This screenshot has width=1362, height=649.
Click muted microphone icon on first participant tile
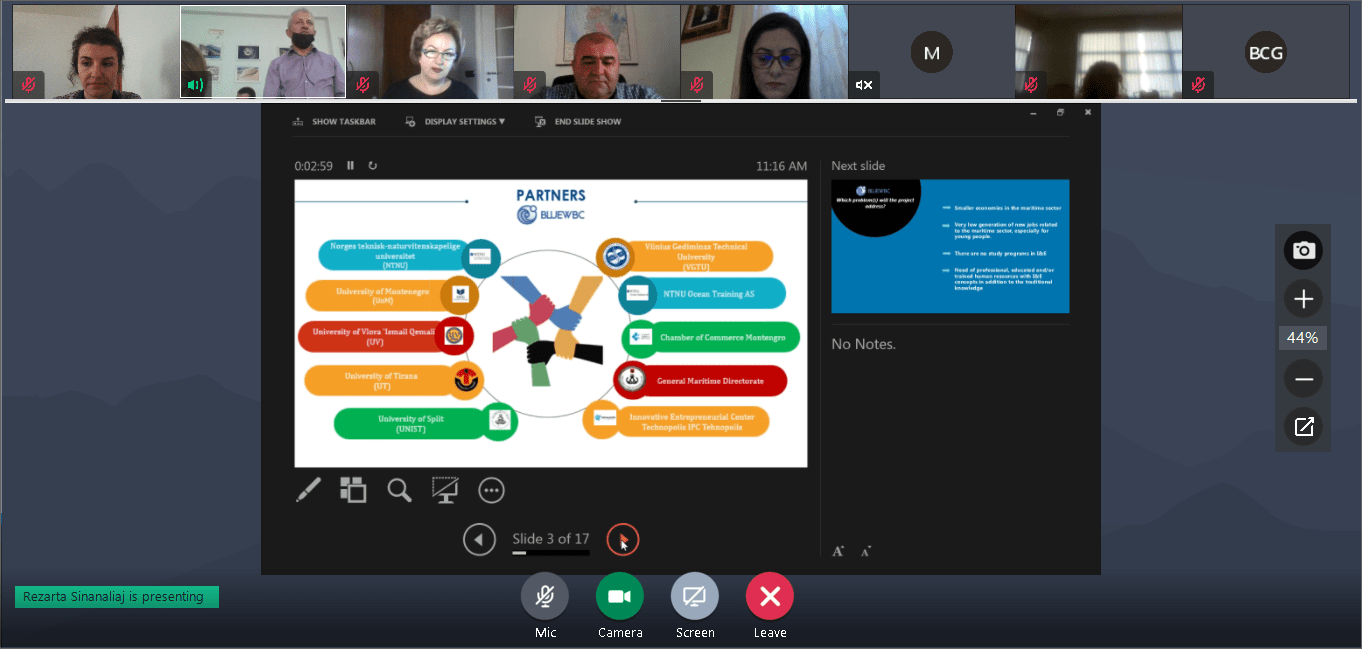coord(28,85)
